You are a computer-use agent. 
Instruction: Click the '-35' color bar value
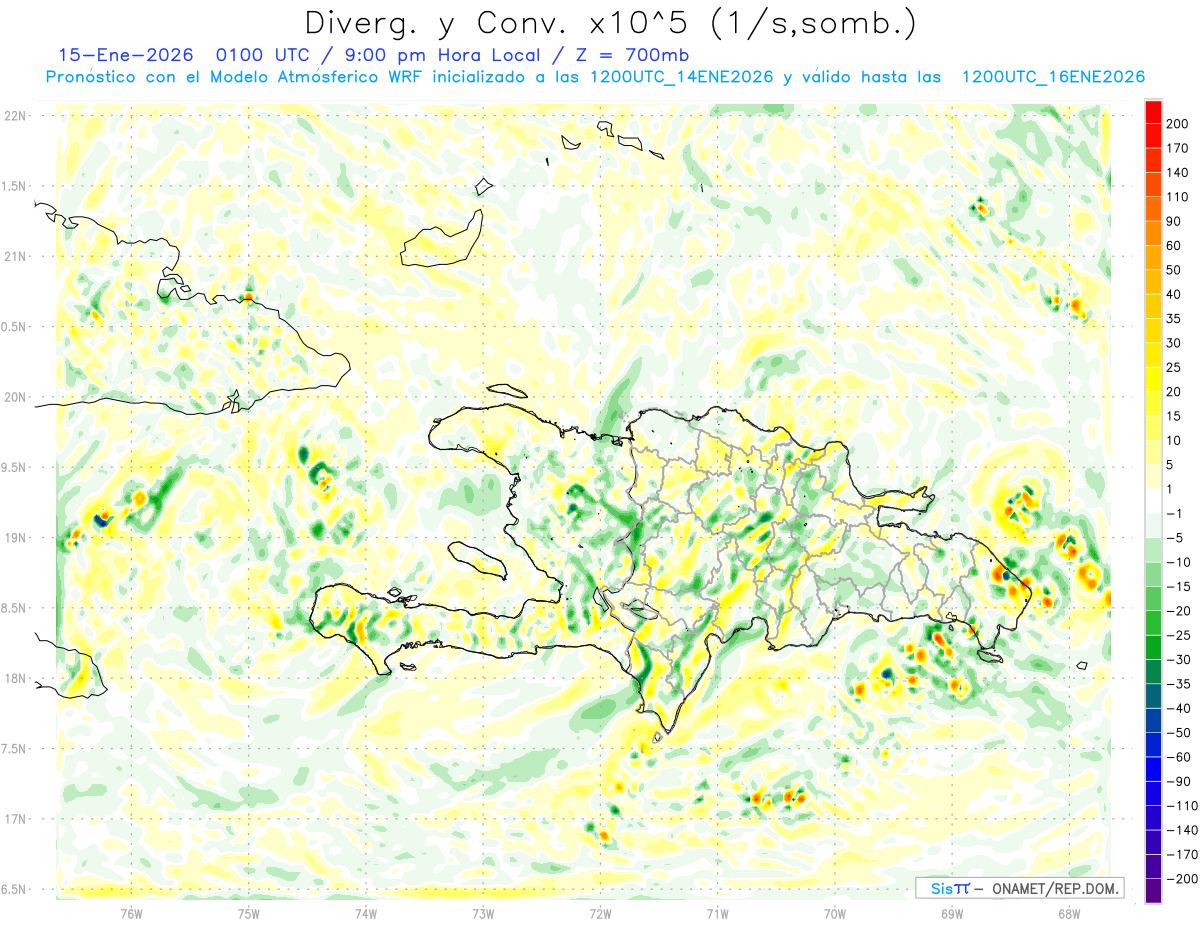(x=1179, y=684)
